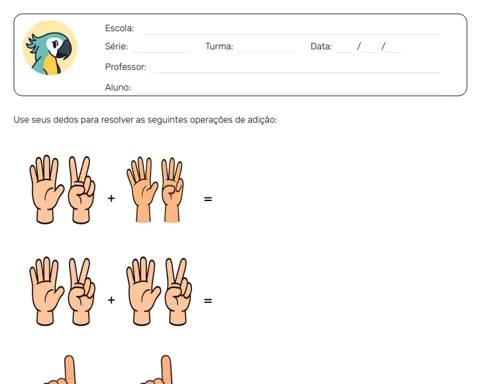This screenshot has height=384, width=480.
Task: Click the second row's leftmost open hand
Action: click(x=46, y=291)
